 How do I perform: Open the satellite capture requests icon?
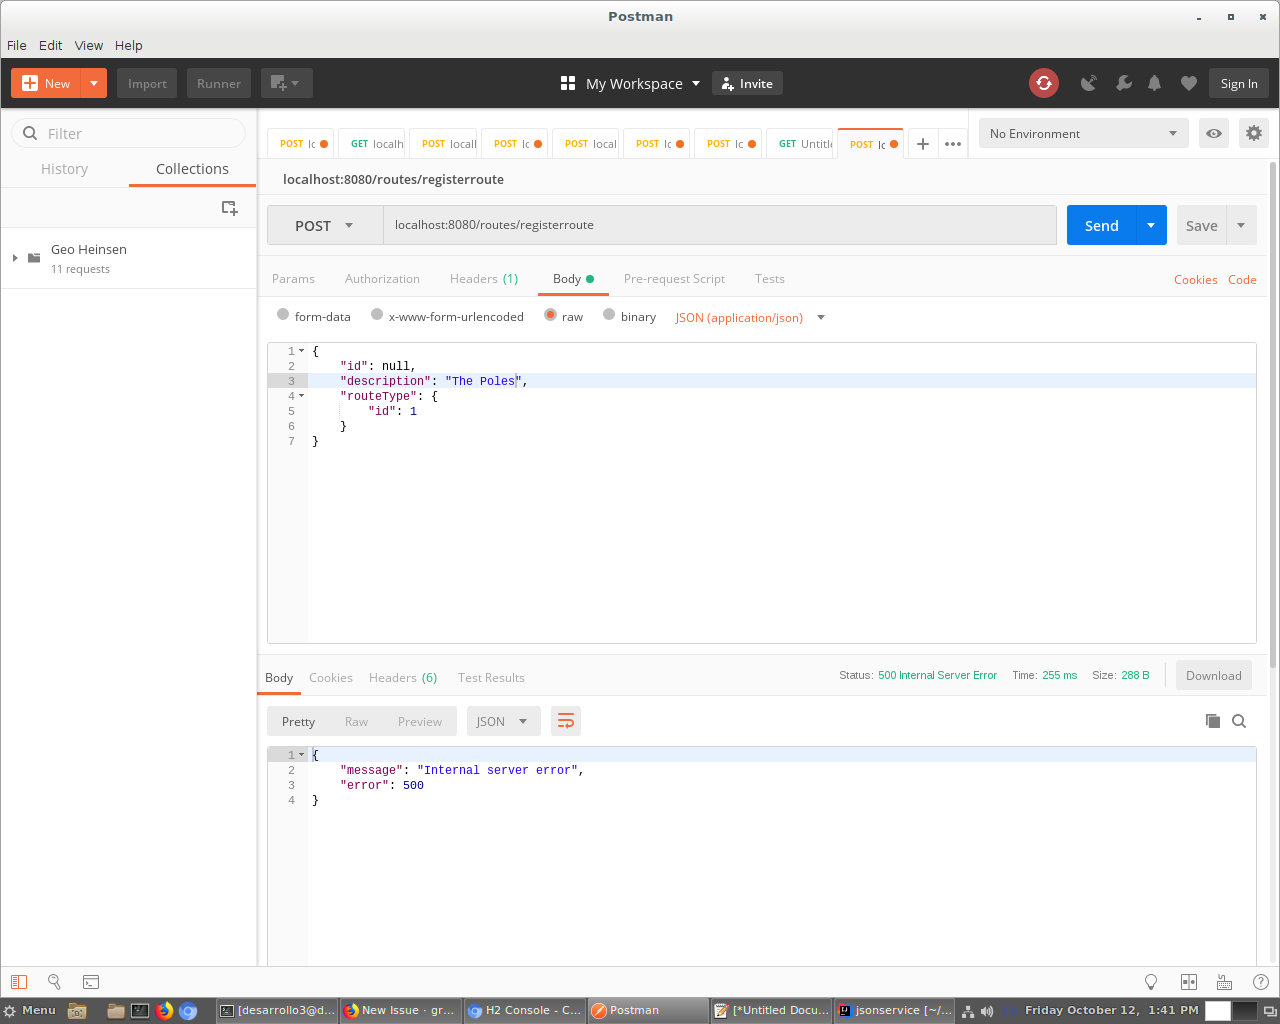click(x=1089, y=83)
